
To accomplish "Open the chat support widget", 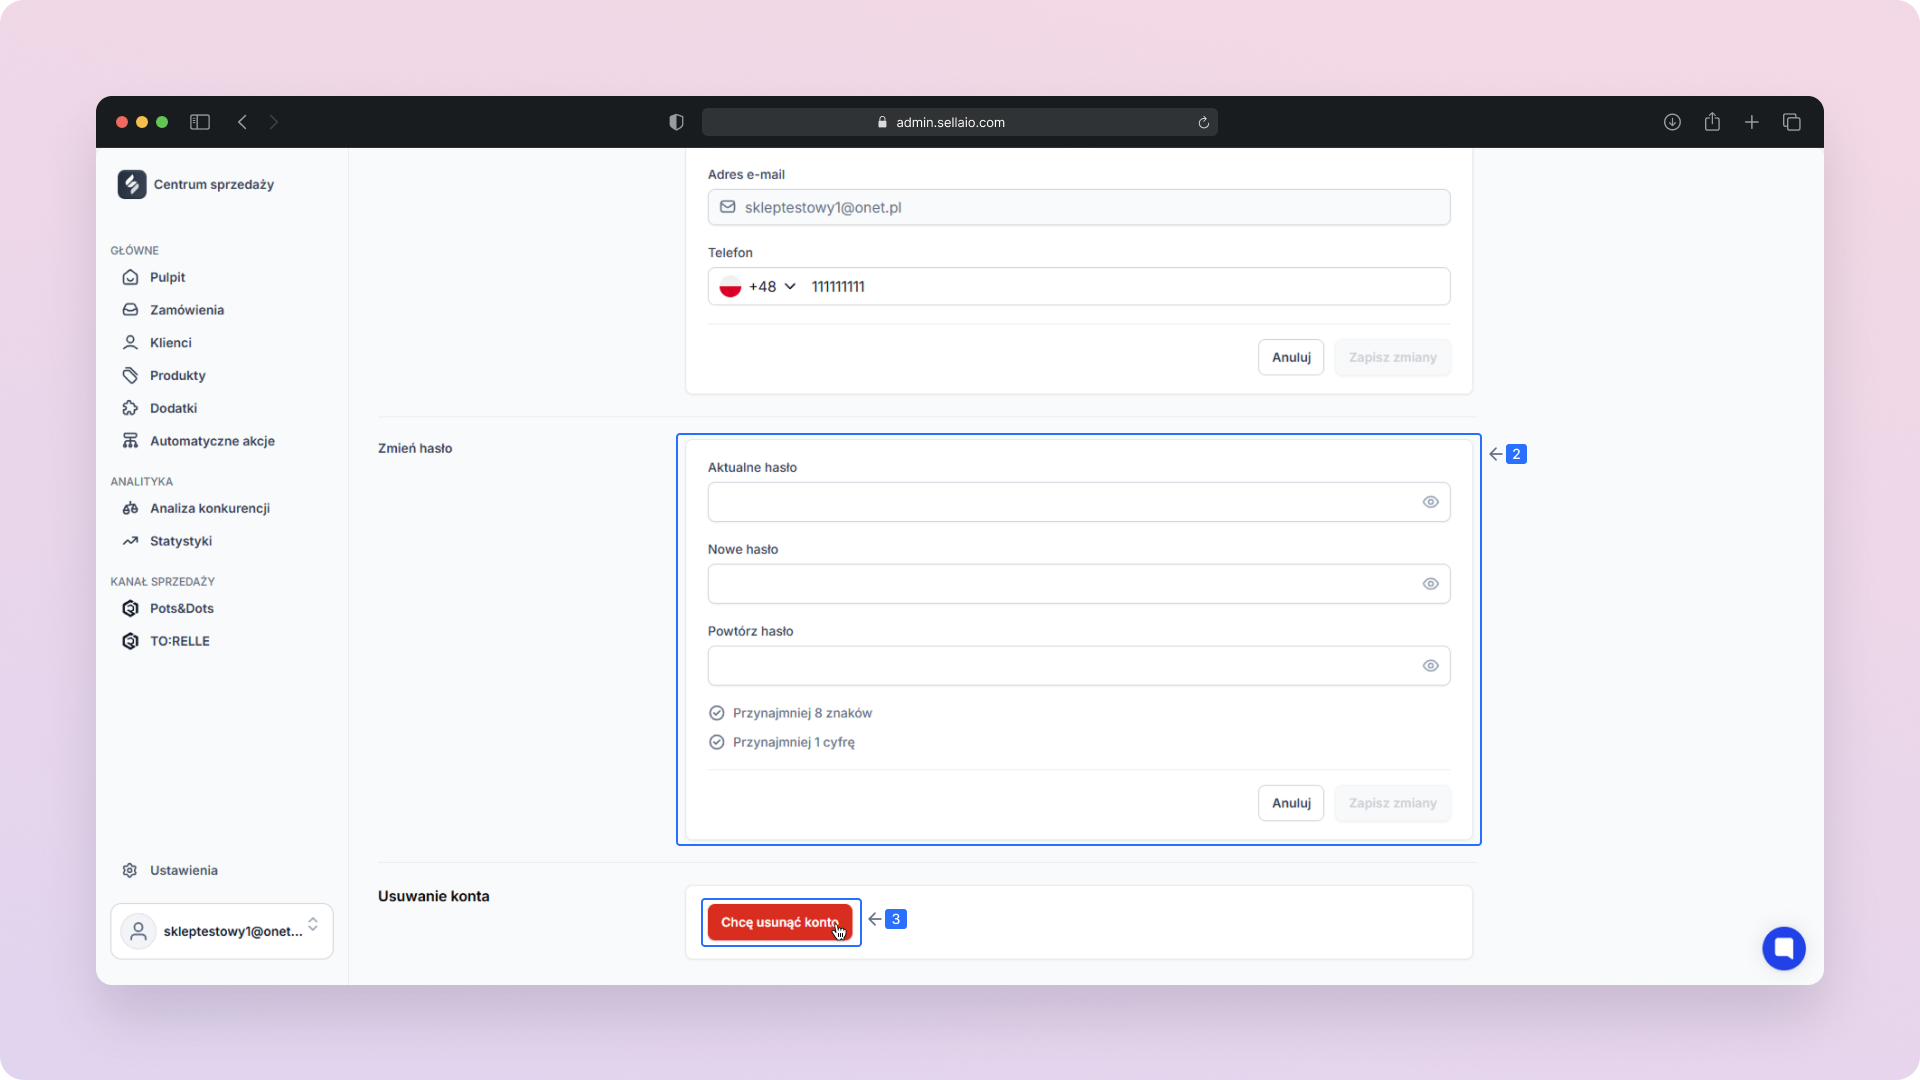I will (x=1783, y=948).
